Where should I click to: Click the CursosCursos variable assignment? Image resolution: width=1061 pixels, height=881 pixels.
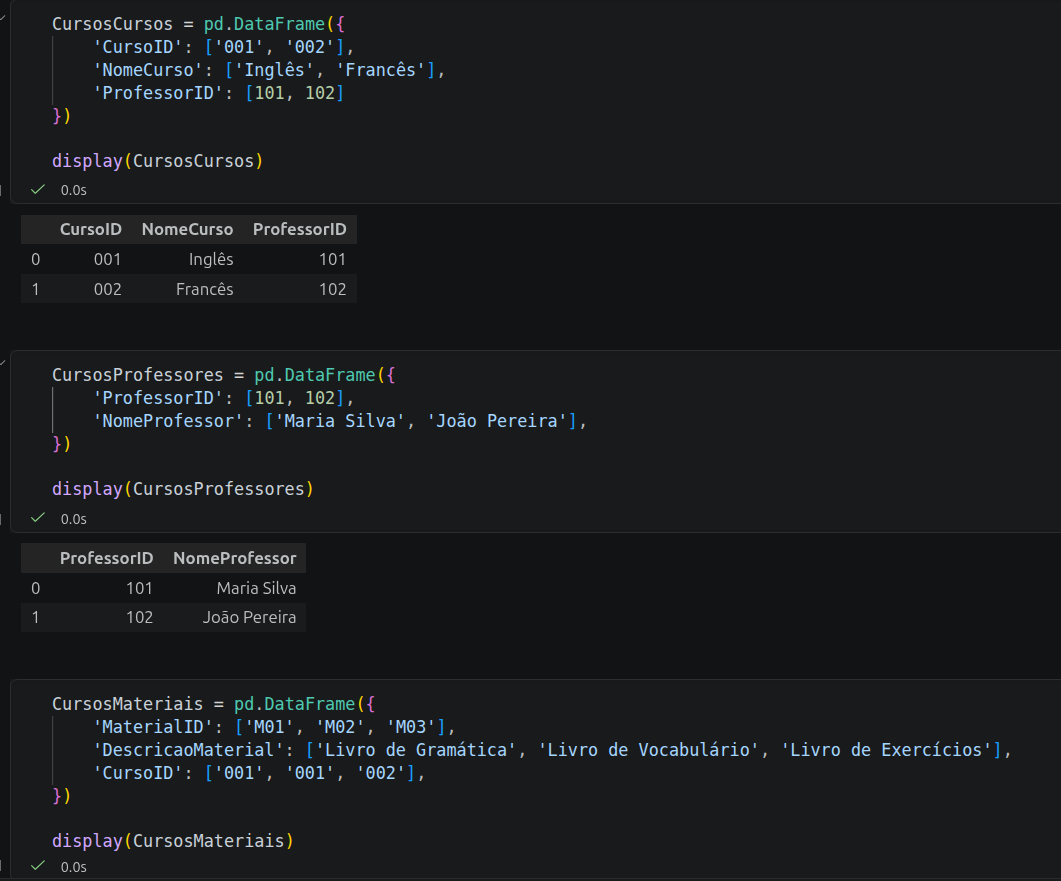(112, 24)
